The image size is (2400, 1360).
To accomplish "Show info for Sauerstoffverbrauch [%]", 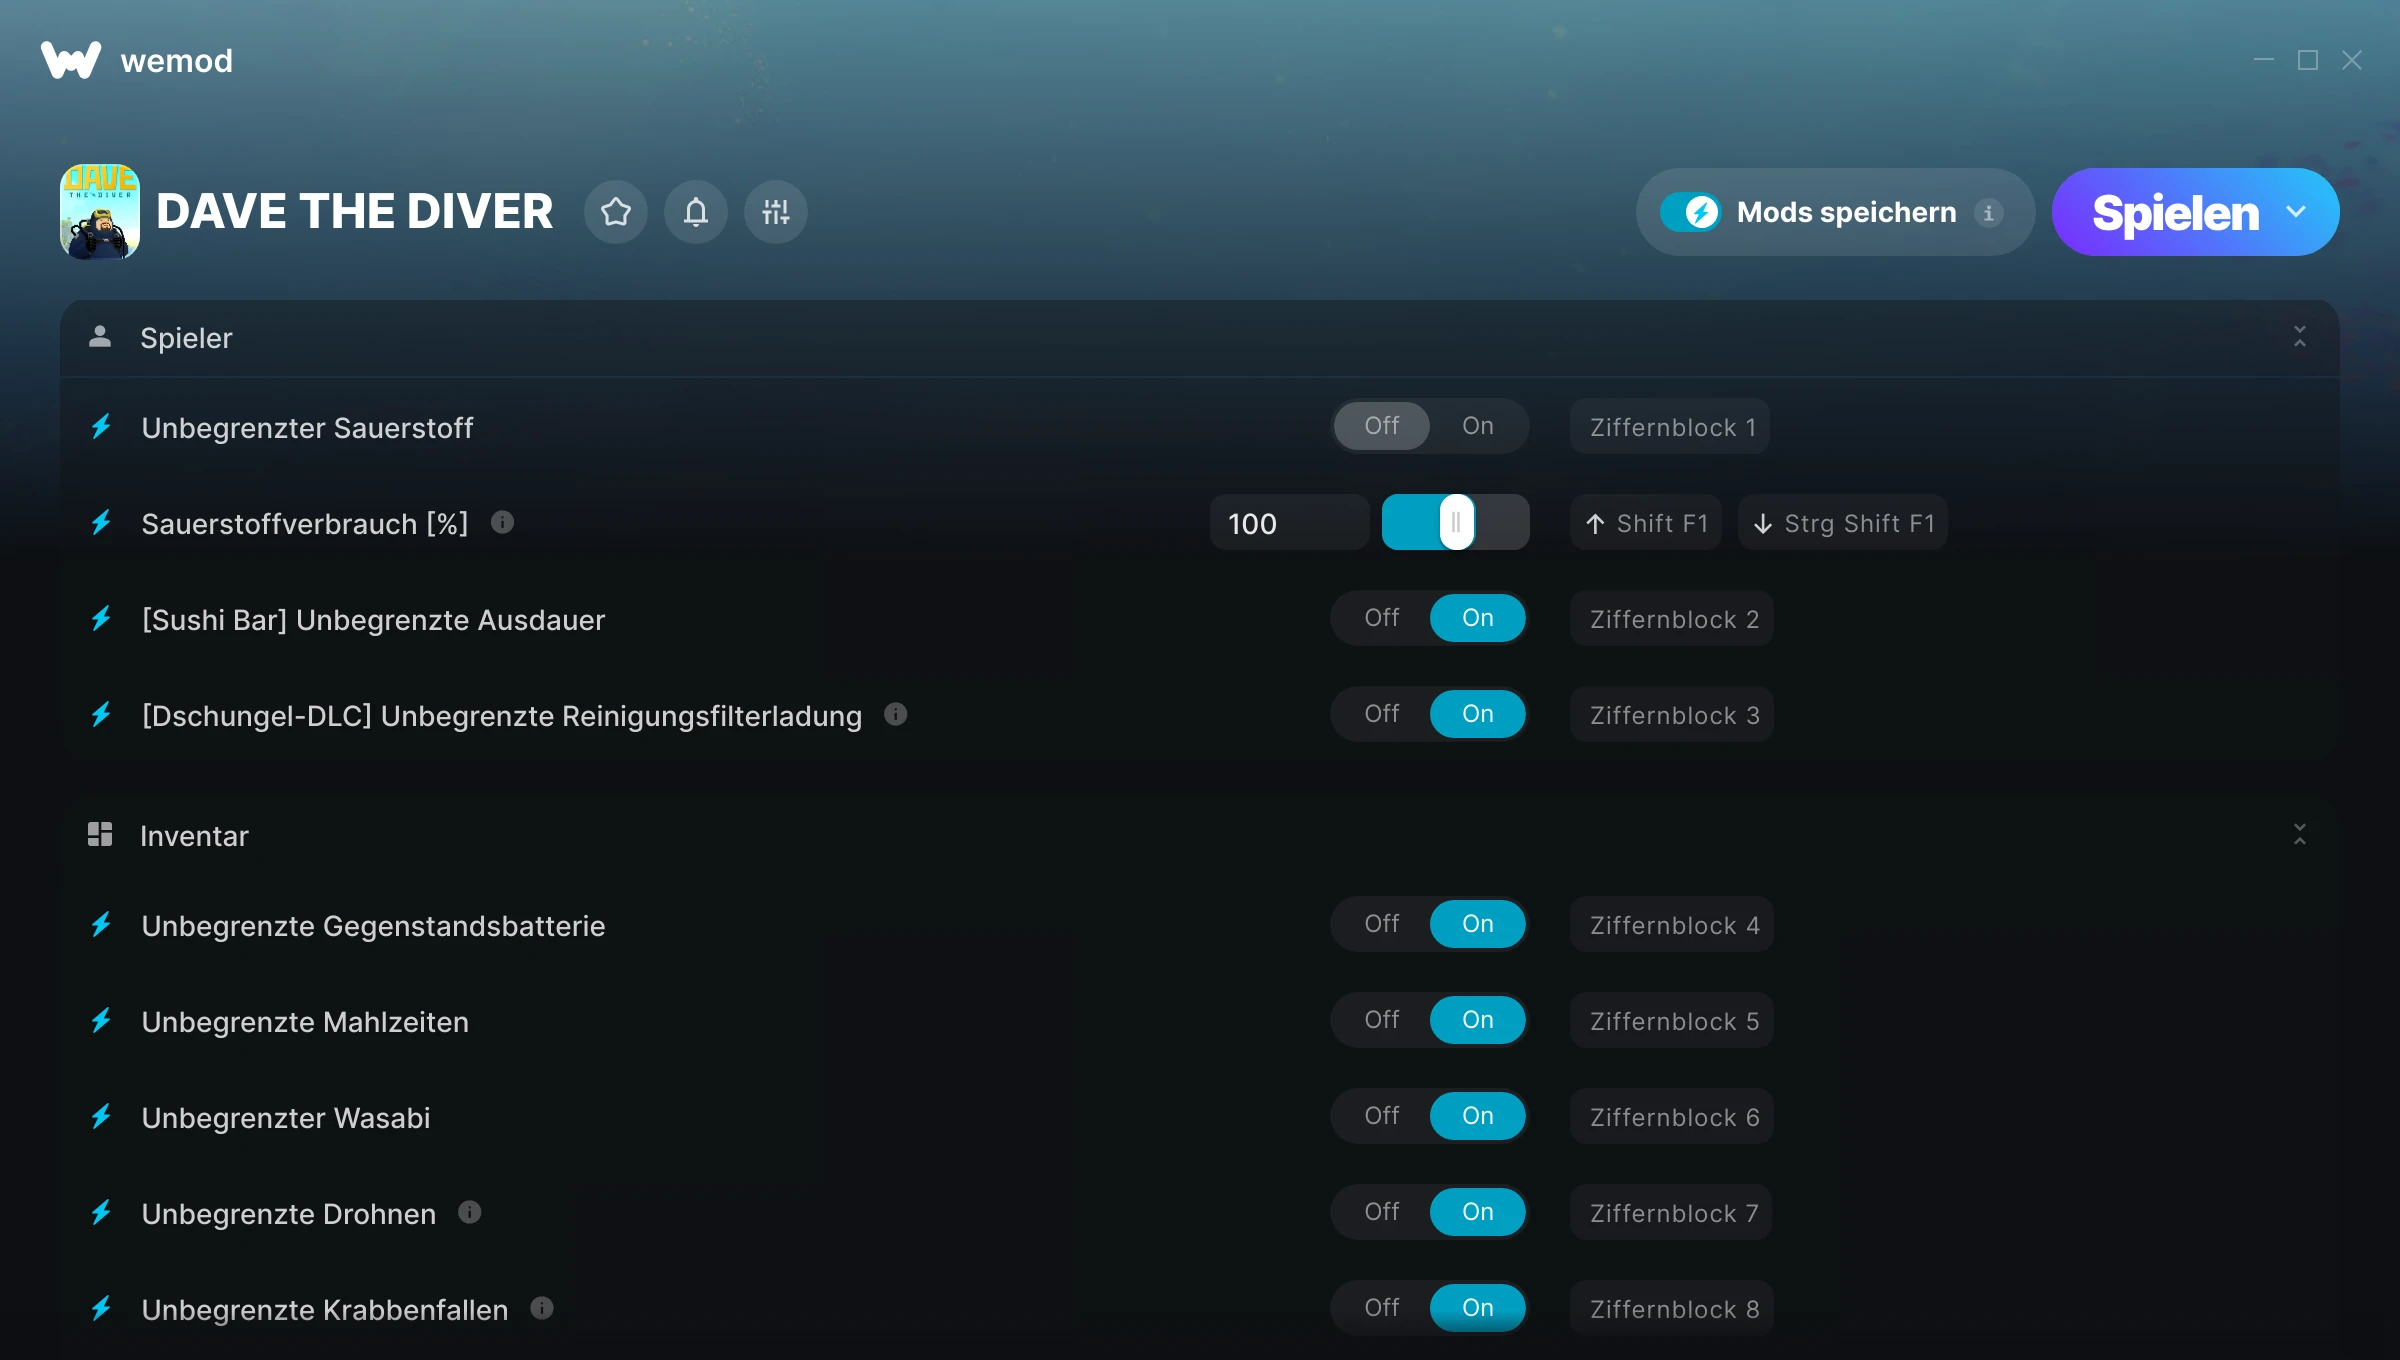I will pos(502,522).
